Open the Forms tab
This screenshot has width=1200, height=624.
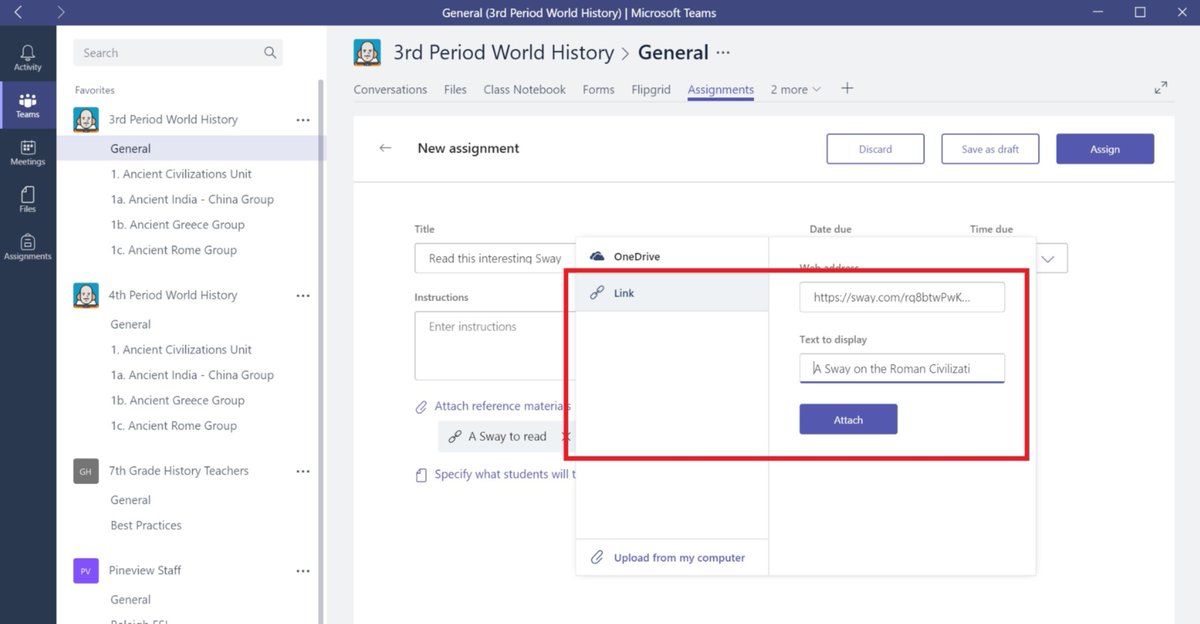[x=598, y=89]
